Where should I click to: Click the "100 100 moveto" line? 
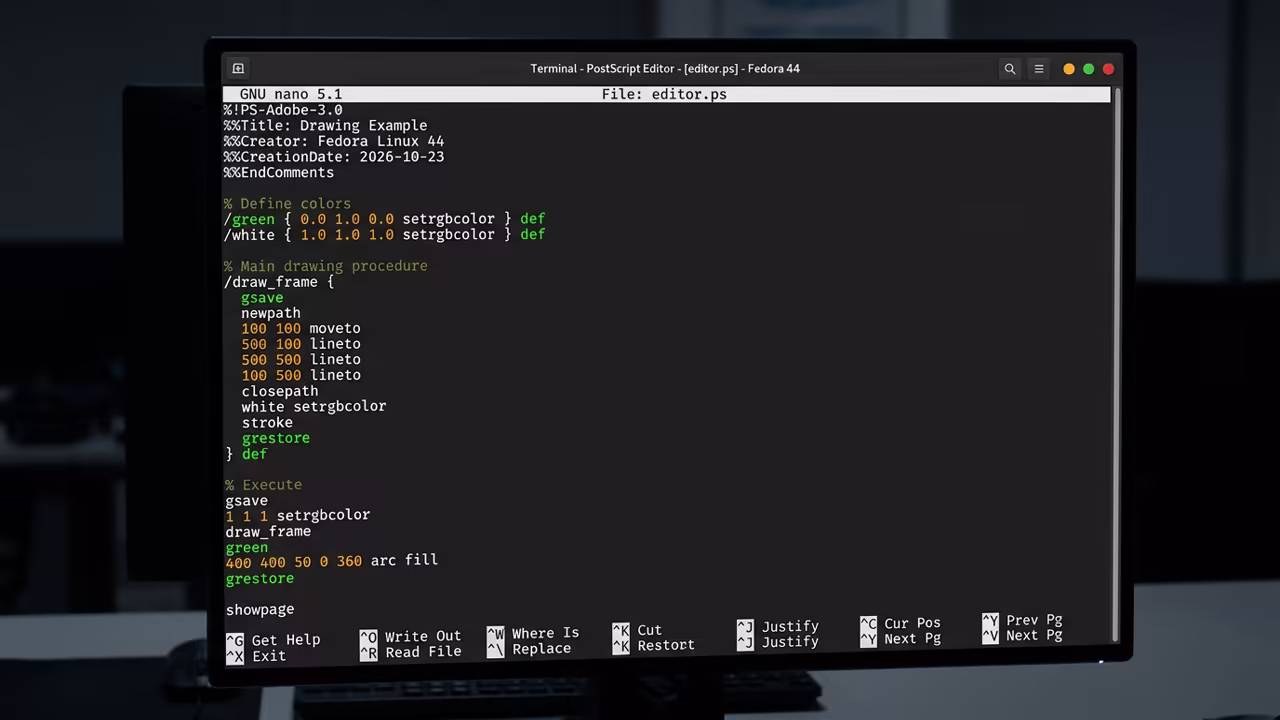pyautogui.click(x=301, y=328)
